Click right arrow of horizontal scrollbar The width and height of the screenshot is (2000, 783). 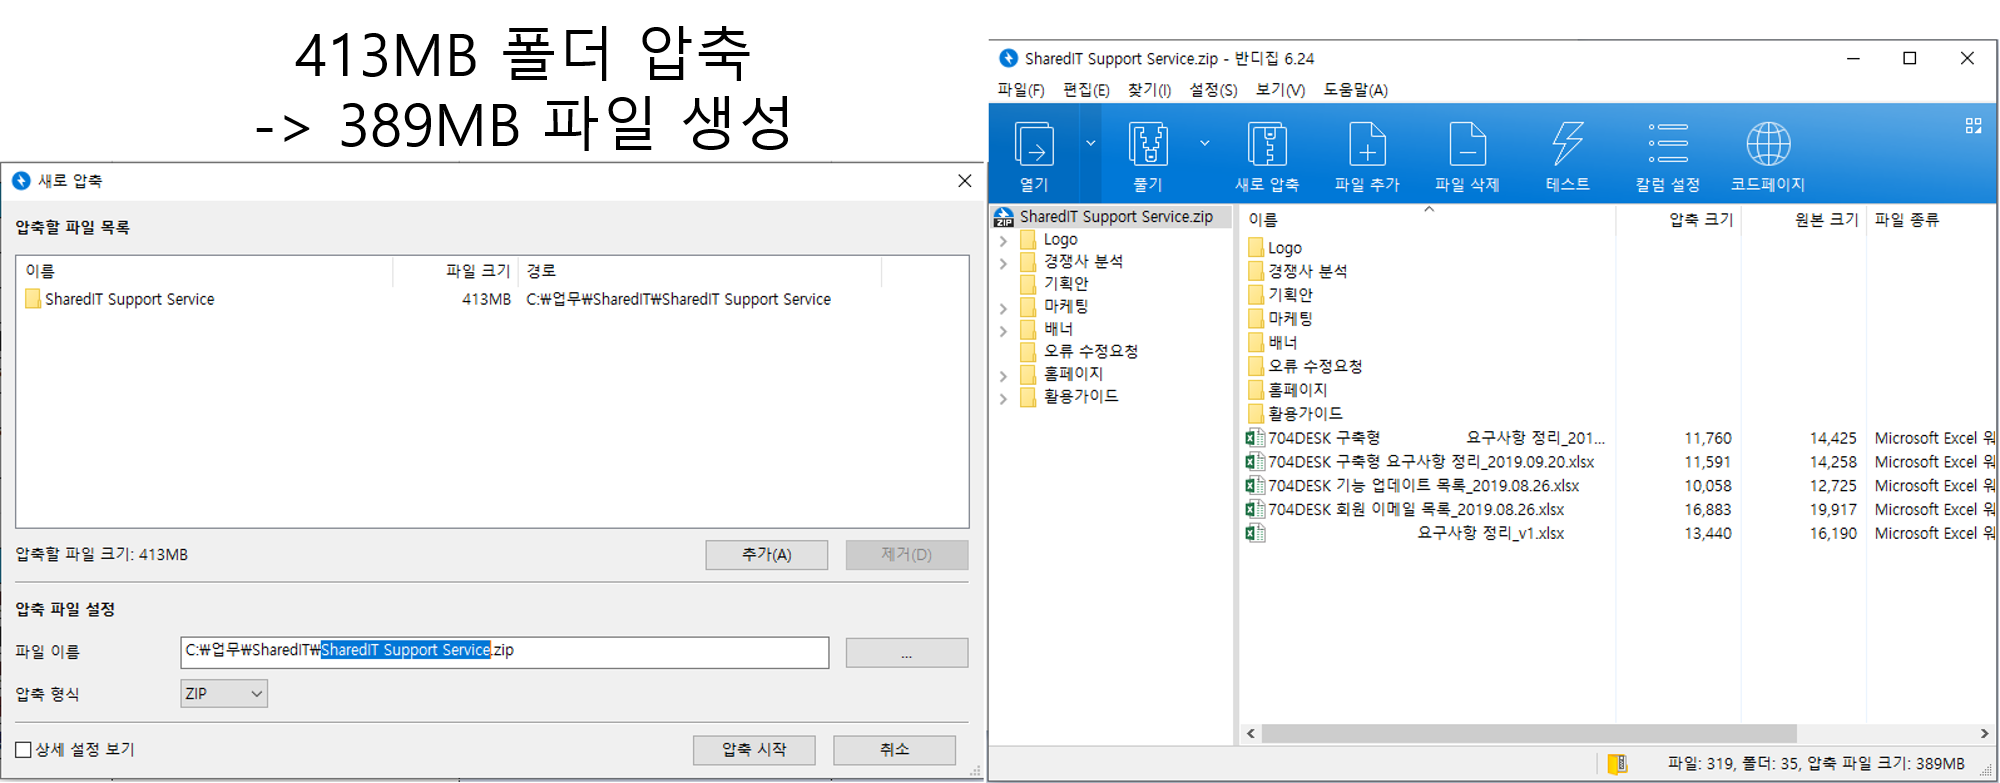1985,733
